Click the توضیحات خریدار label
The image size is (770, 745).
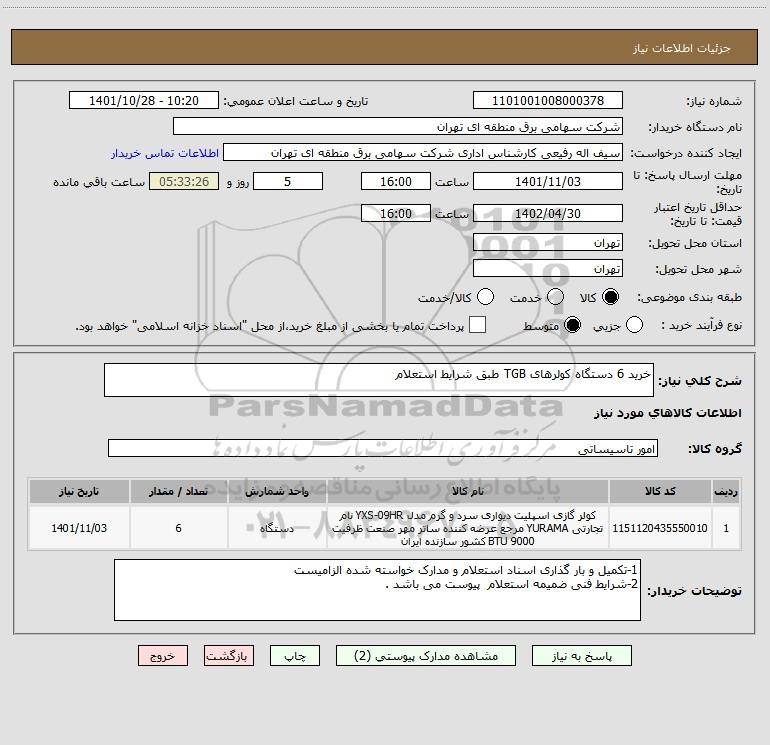694,591
